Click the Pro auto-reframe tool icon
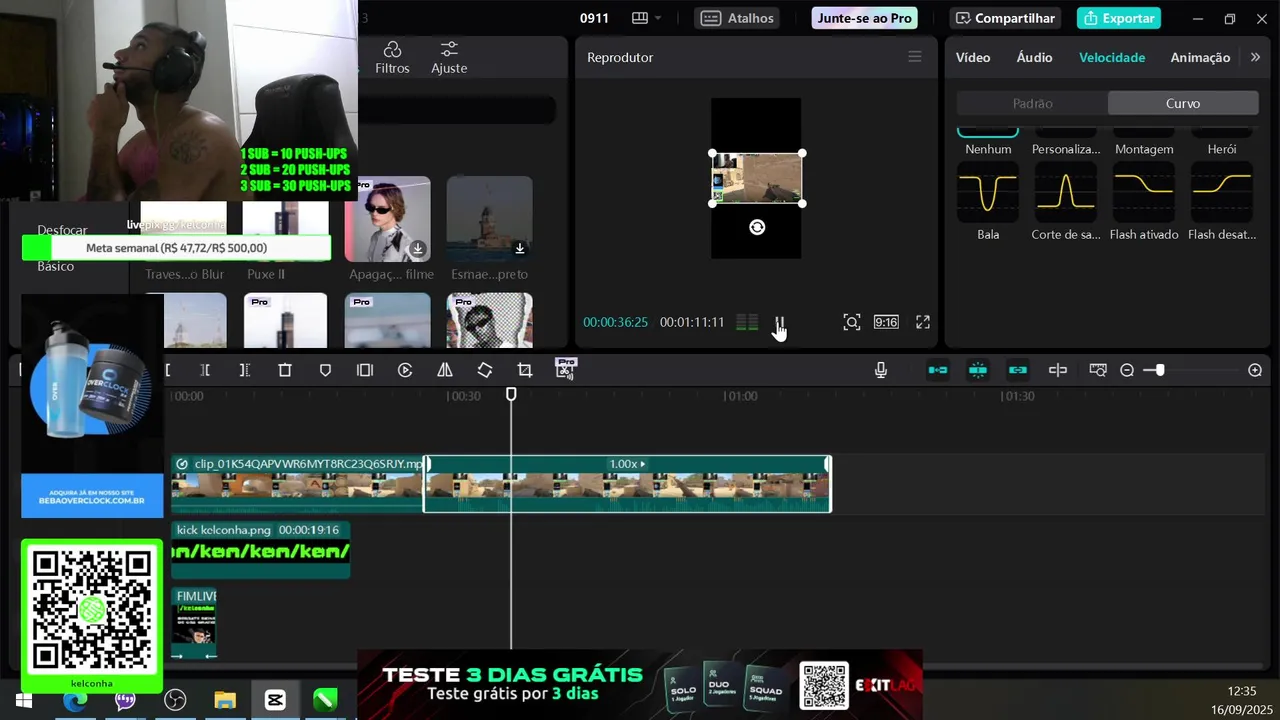The image size is (1280, 720). click(x=566, y=369)
